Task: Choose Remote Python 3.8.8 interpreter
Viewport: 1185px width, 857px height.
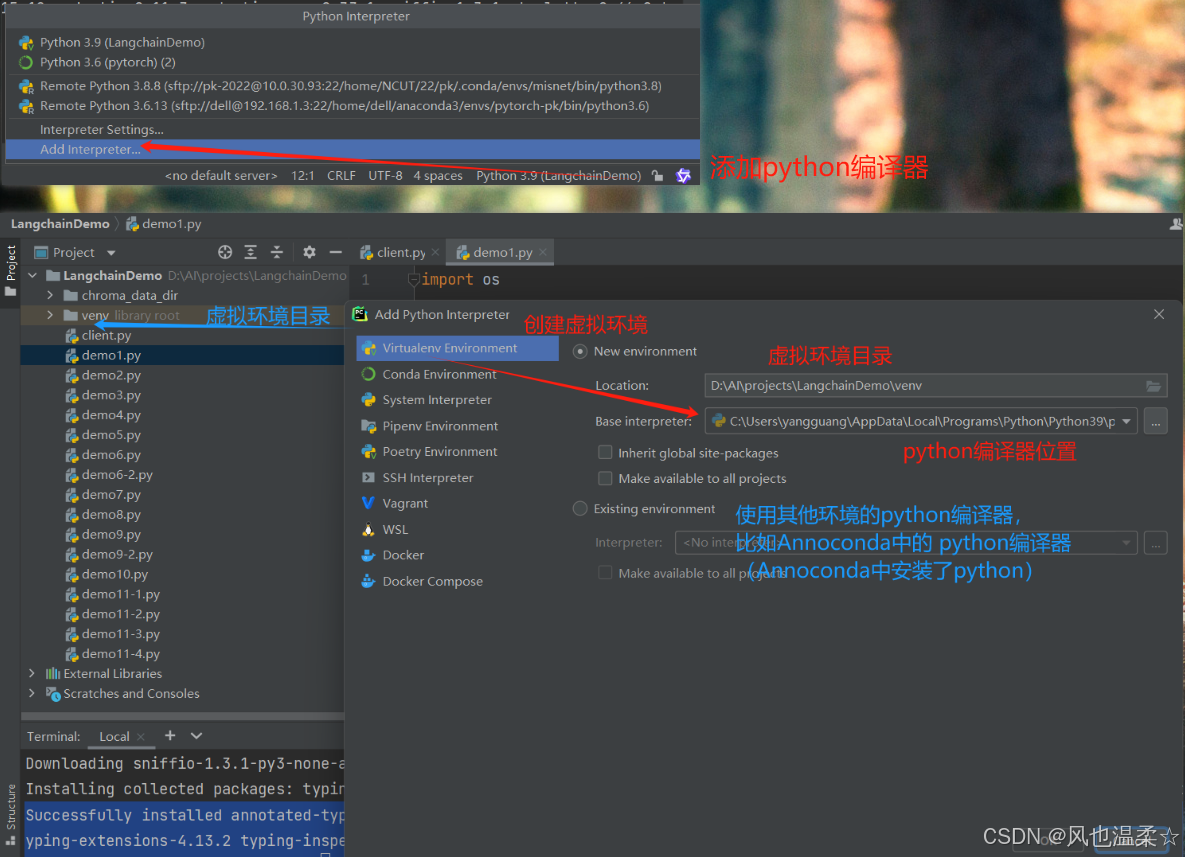Action: pyautogui.click(x=352, y=86)
